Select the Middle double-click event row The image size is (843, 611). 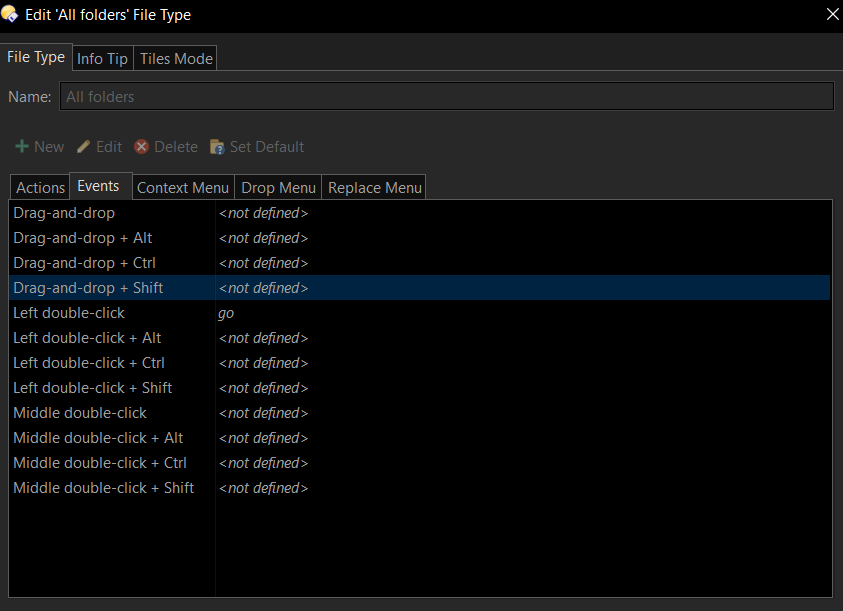80,413
